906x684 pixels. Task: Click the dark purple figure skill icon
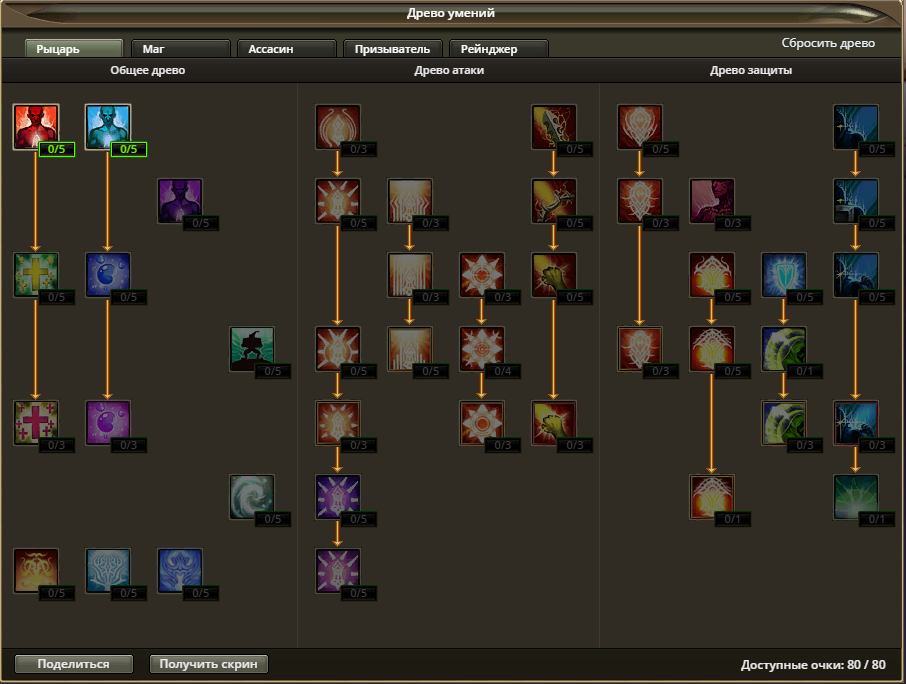pyautogui.click(x=180, y=201)
